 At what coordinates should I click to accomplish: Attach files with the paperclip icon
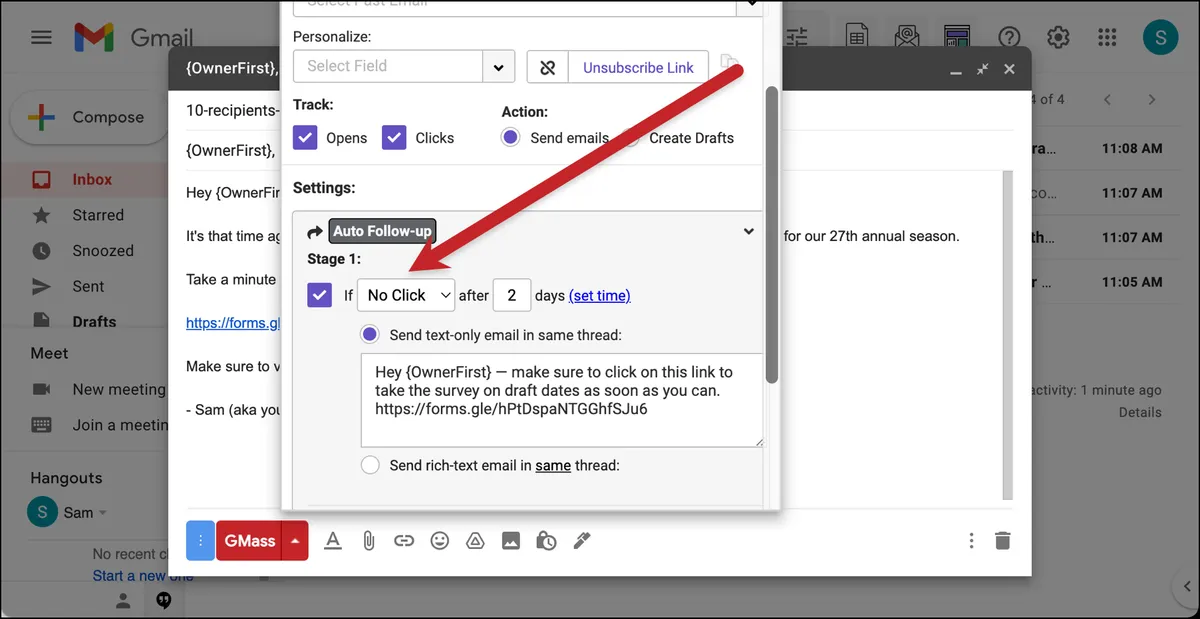pos(368,540)
